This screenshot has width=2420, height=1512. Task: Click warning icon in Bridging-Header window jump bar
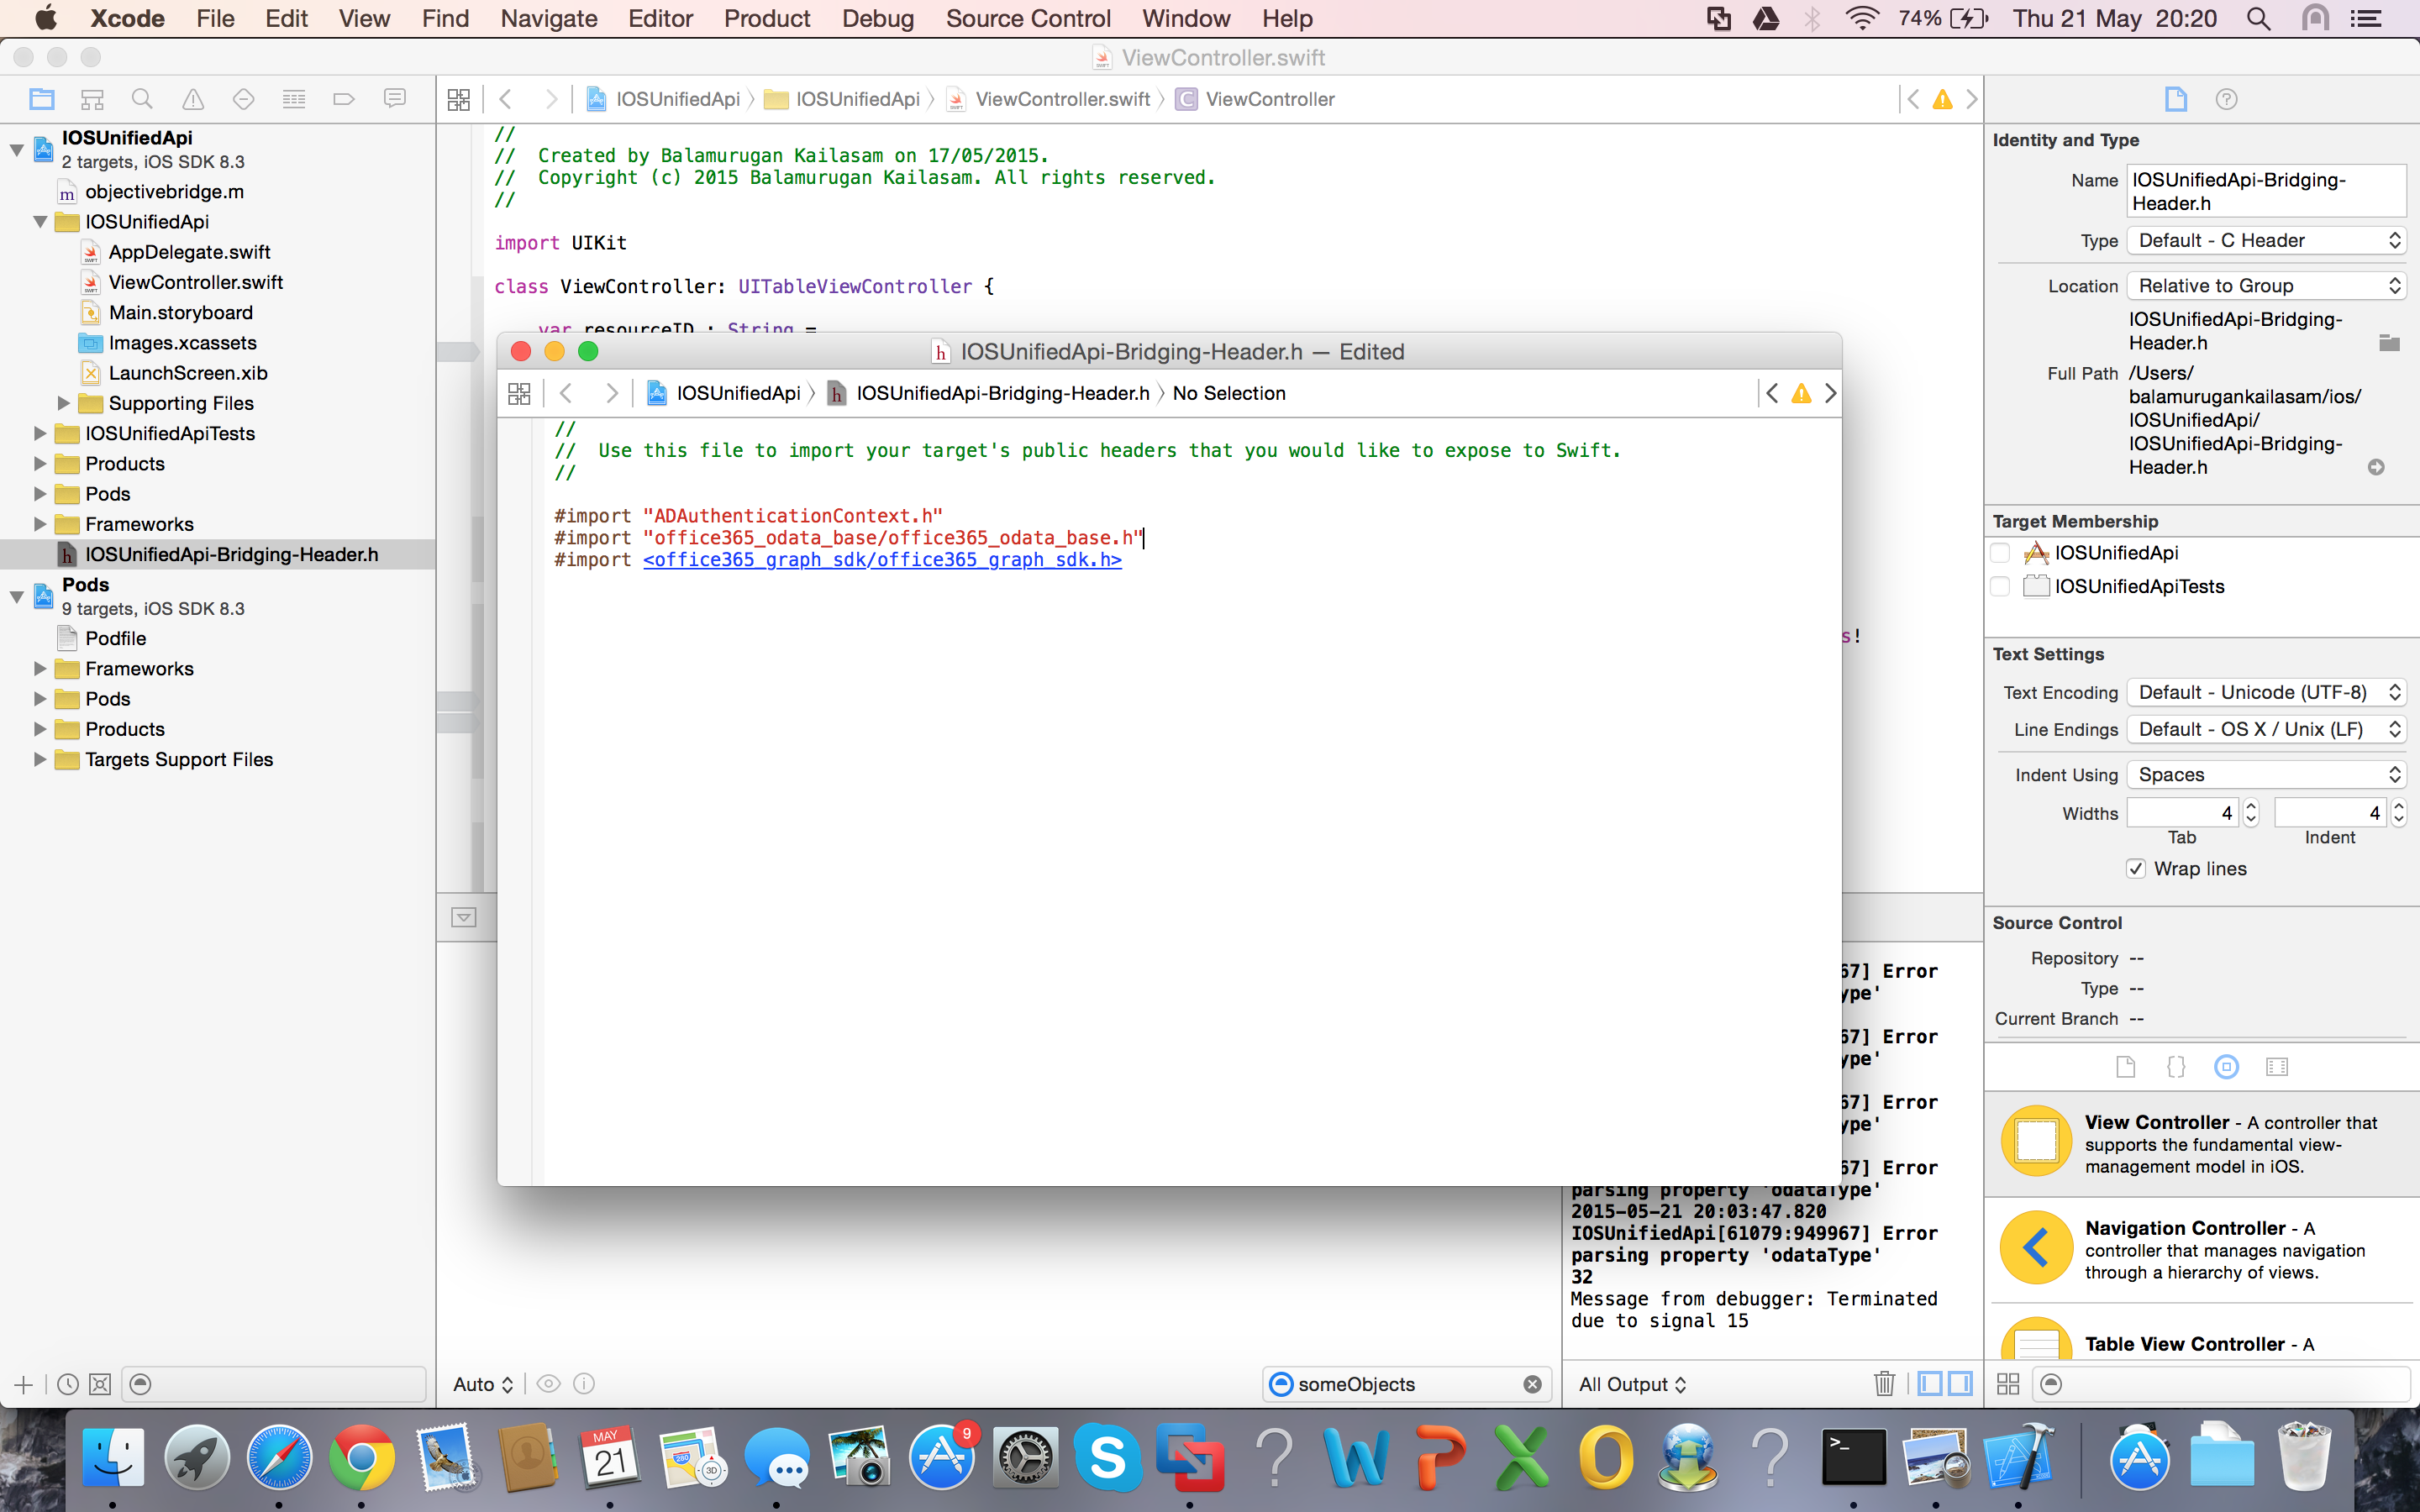tap(1801, 393)
